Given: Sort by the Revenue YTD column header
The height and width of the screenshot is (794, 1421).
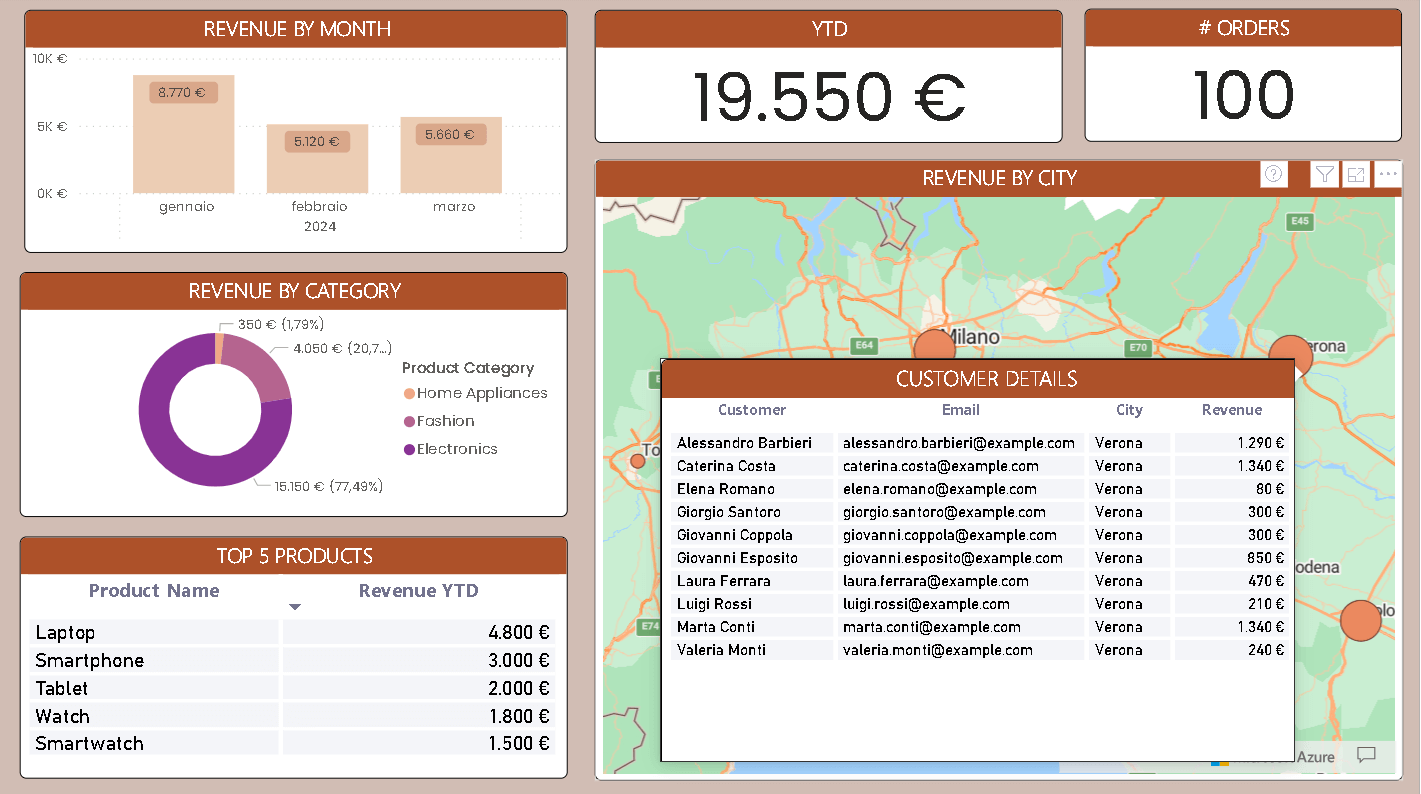Looking at the screenshot, I should coord(419,591).
